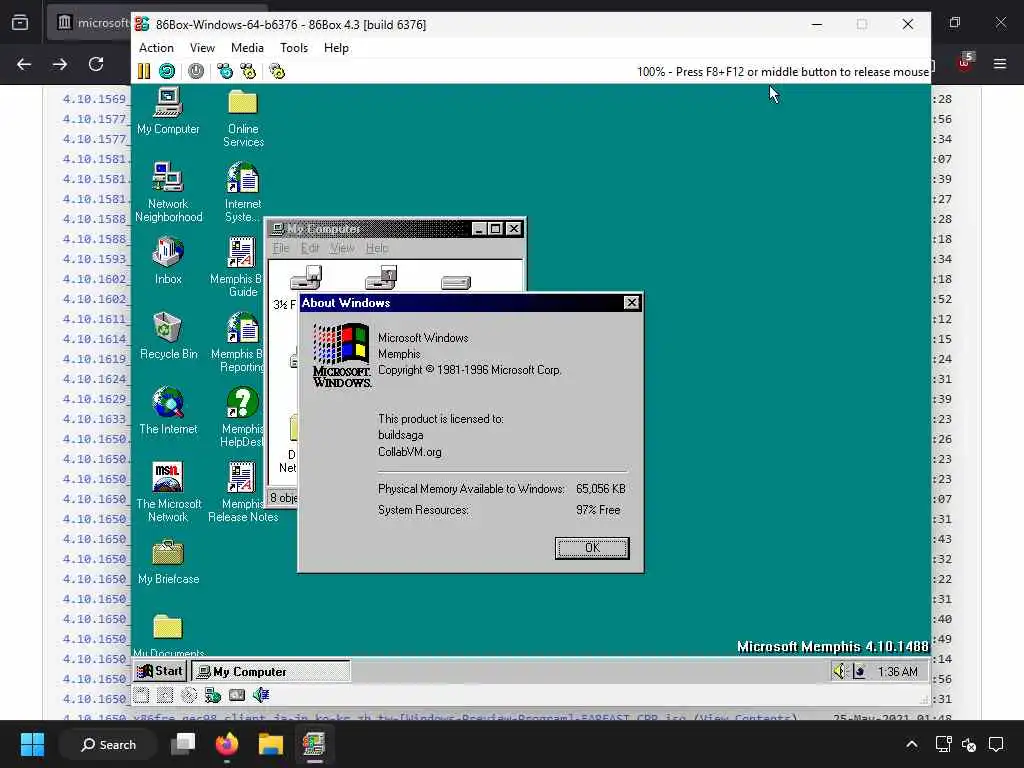Click the Memphis clock showing 1:36 AM
Viewport: 1024px width, 768px height.
tap(897, 671)
